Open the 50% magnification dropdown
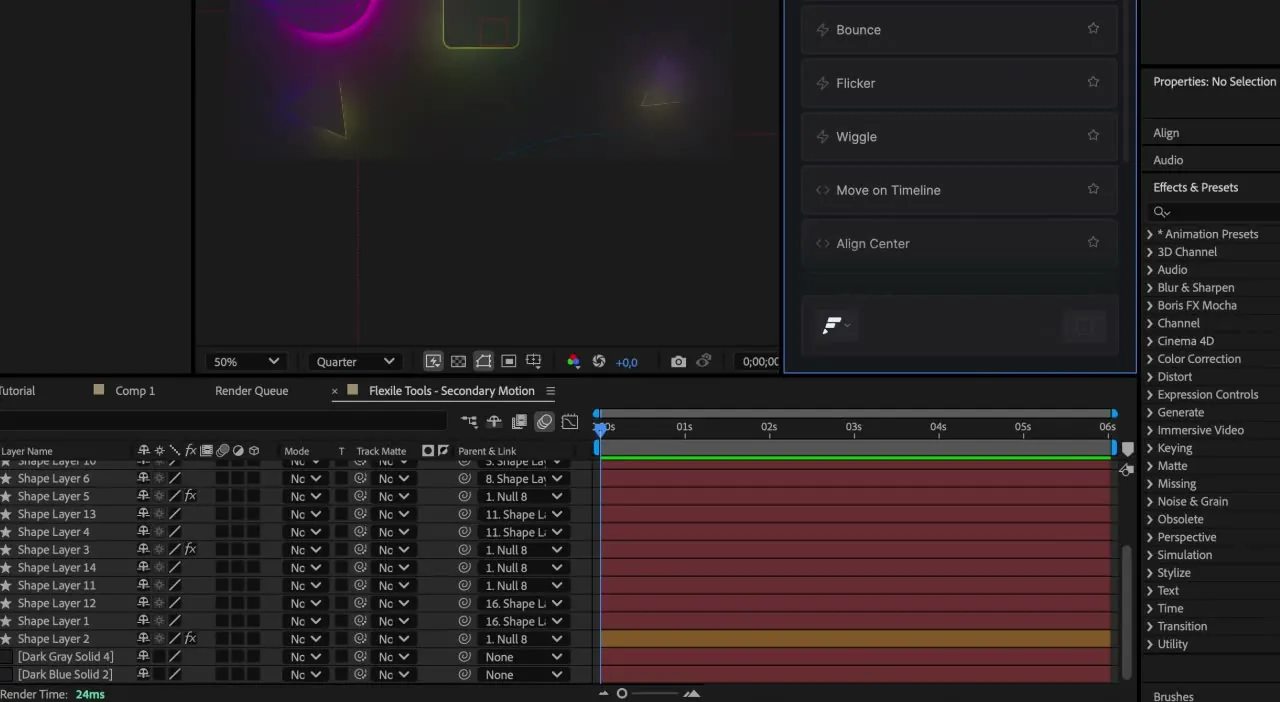Viewport: 1280px width, 702px height. pos(246,361)
